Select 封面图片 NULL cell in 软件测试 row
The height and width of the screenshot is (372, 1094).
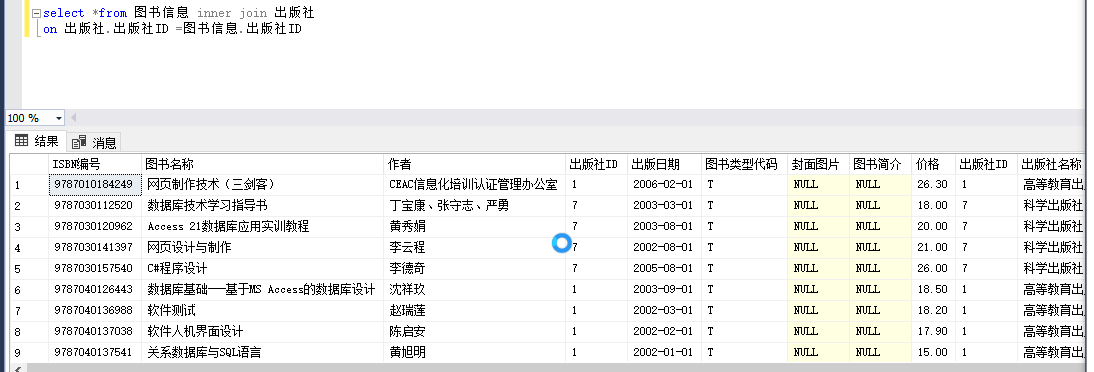pyautogui.click(x=818, y=311)
